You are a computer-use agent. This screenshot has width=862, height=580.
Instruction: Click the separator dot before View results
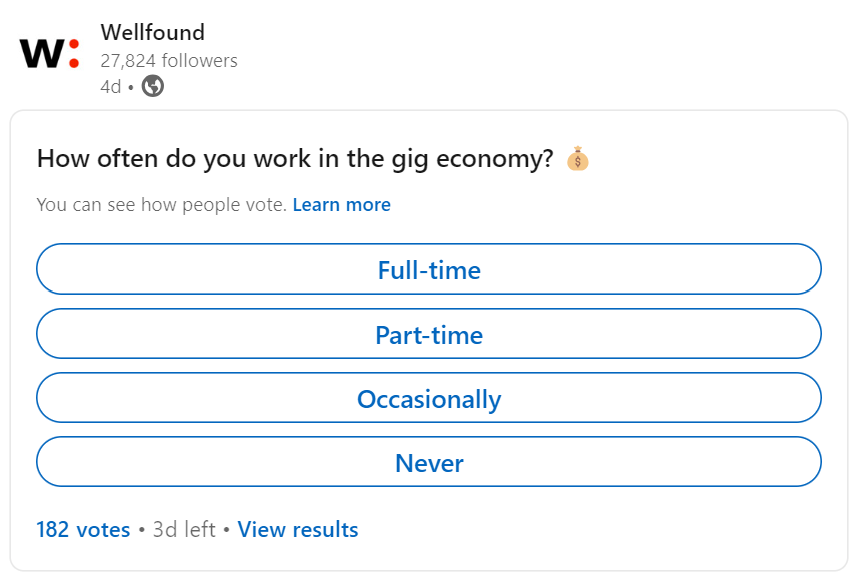[x=225, y=529]
